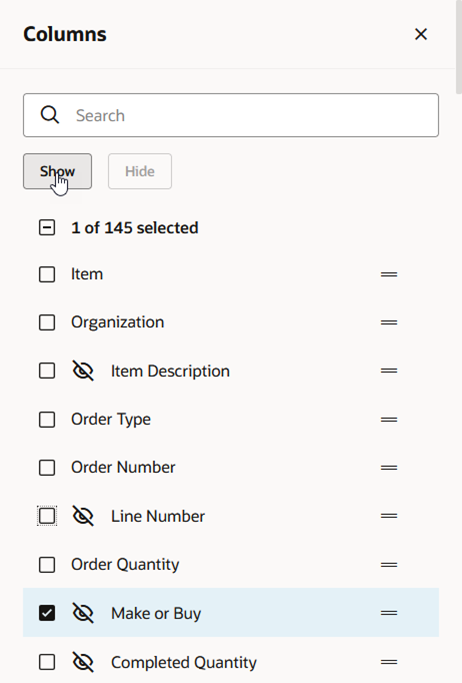
Task: Focus the Search columns field
Action: 231,115
